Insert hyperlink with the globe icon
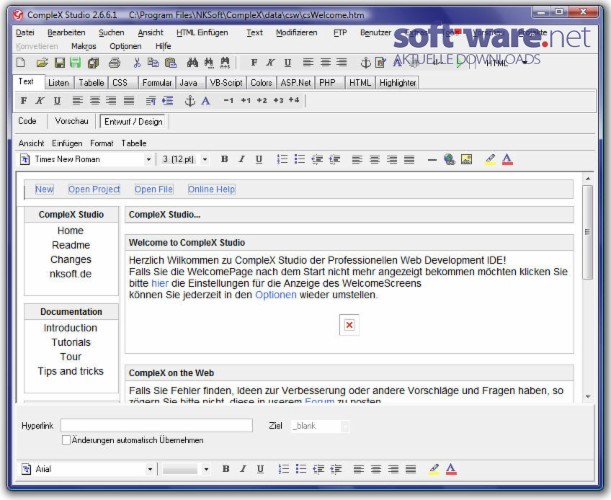 pyautogui.click(x=449, y=159)
